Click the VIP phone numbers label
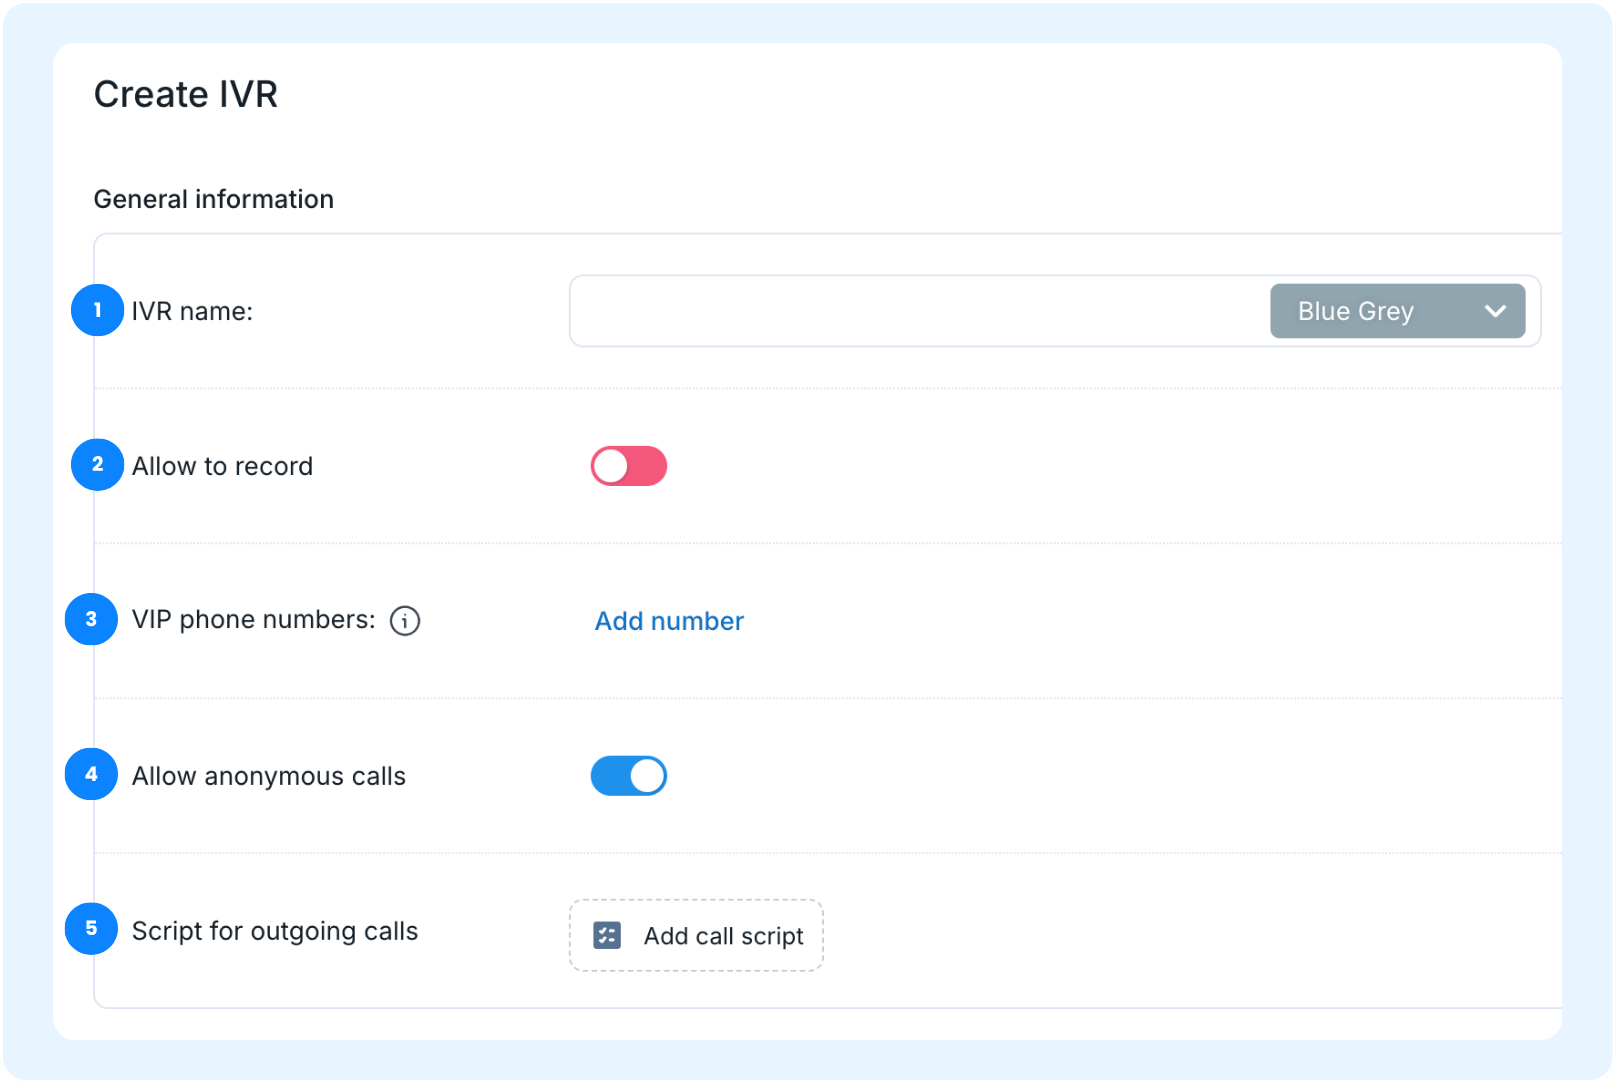 pos(254,620)
